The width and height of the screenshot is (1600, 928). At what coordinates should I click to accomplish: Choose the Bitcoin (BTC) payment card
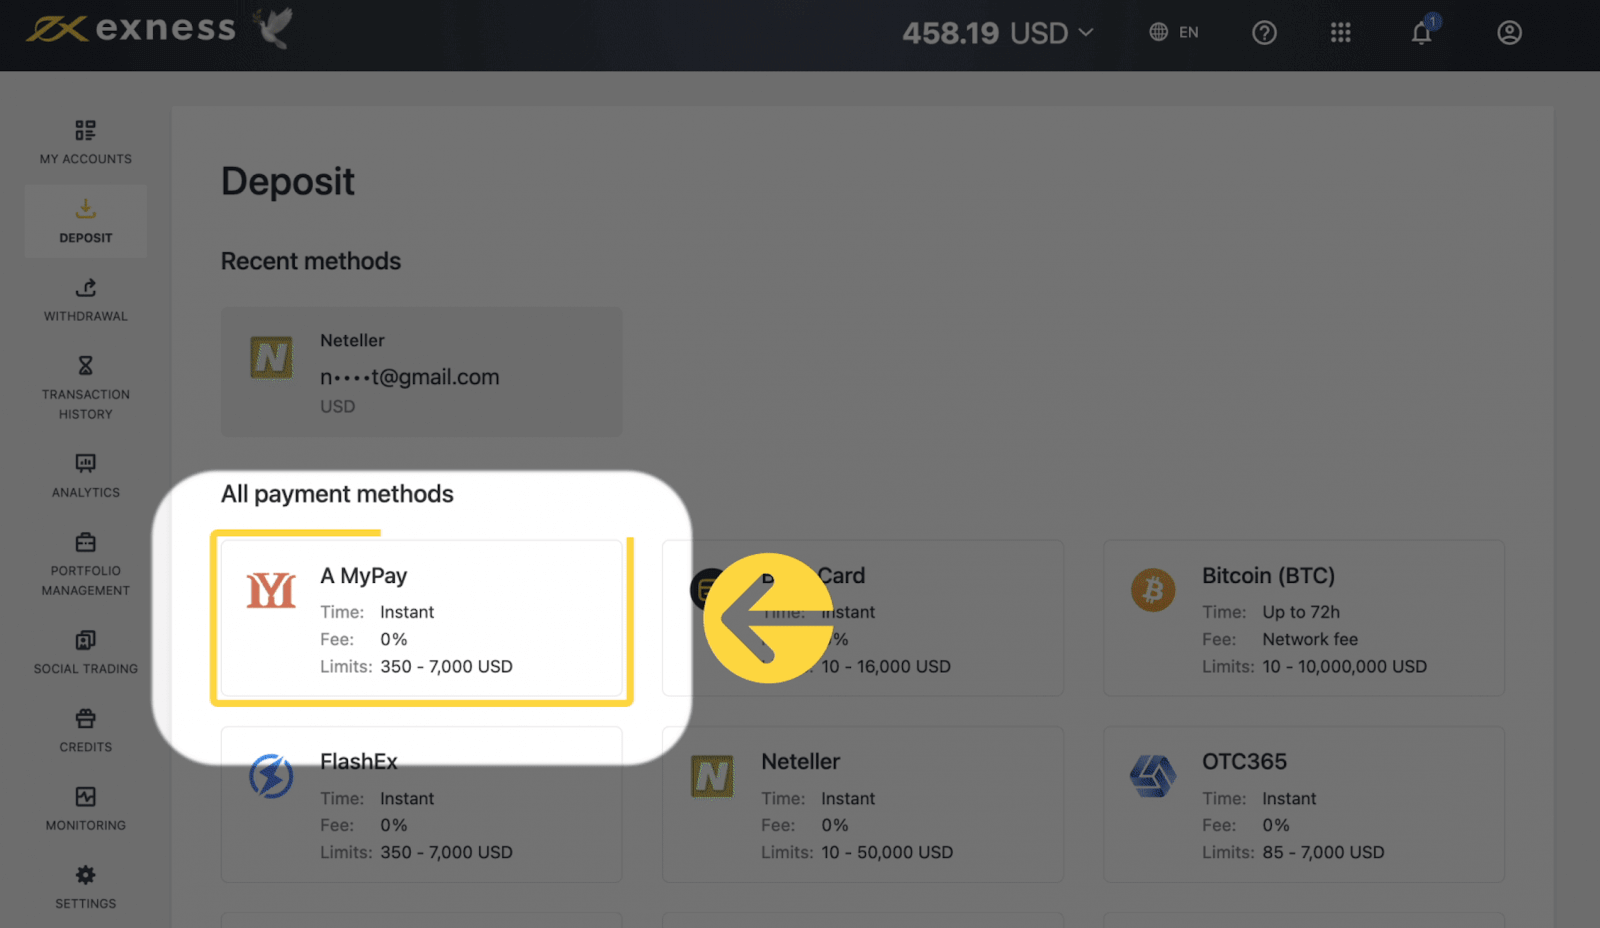(1304, 618)
